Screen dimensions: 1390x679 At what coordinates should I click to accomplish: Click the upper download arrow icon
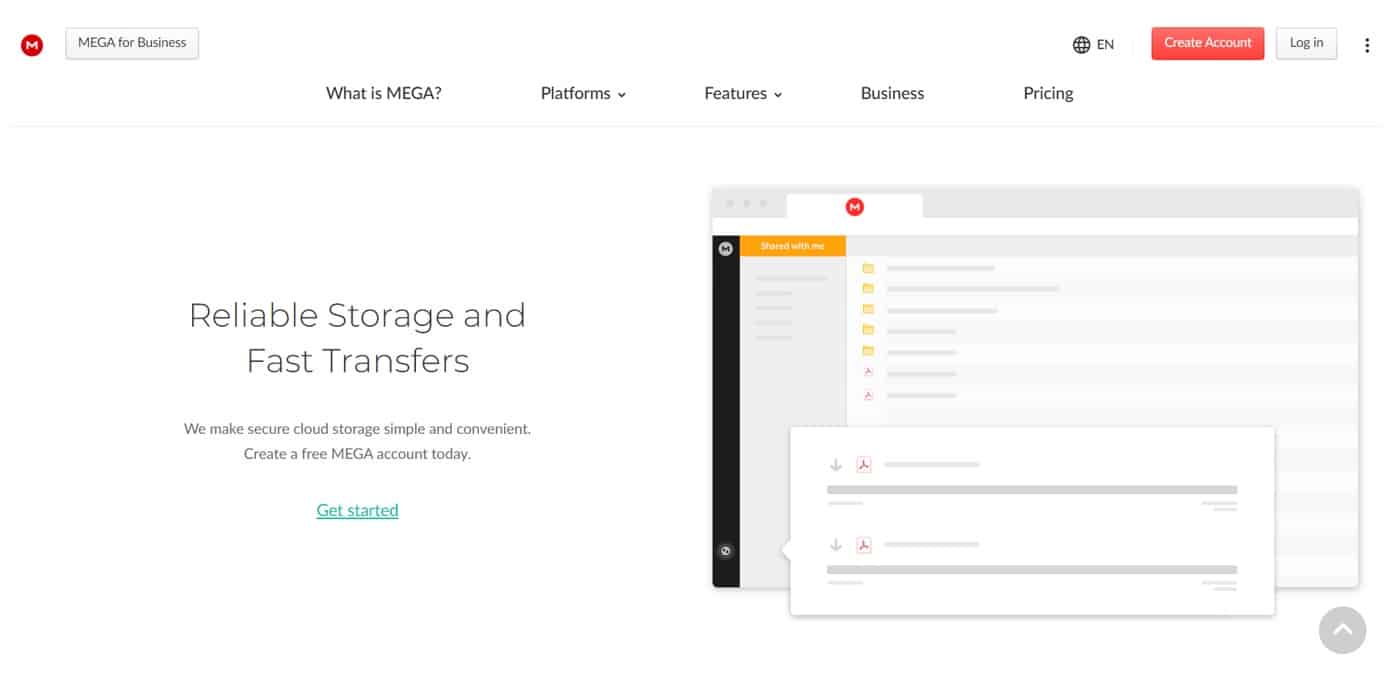click(836, 465)
